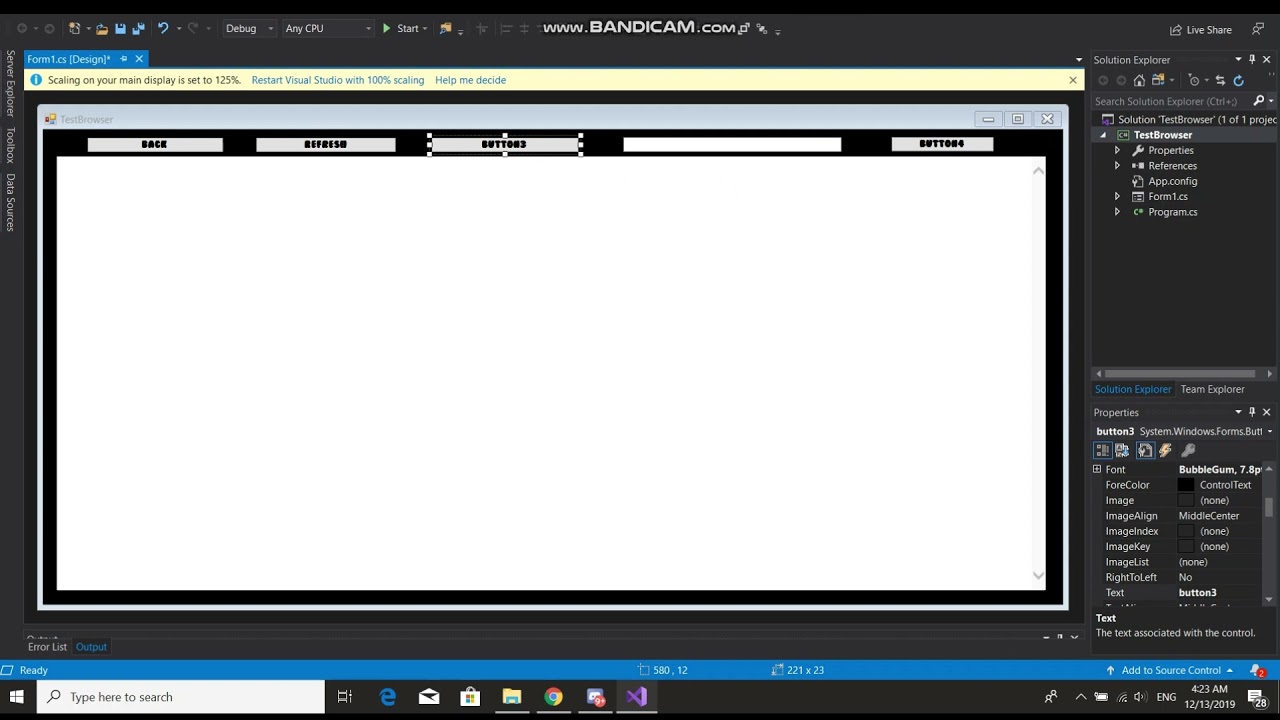Image resolution: width=1280 pixels, height=720 pixels.
Task: Click the Live Share button
Action: (x=1201, y=30)
